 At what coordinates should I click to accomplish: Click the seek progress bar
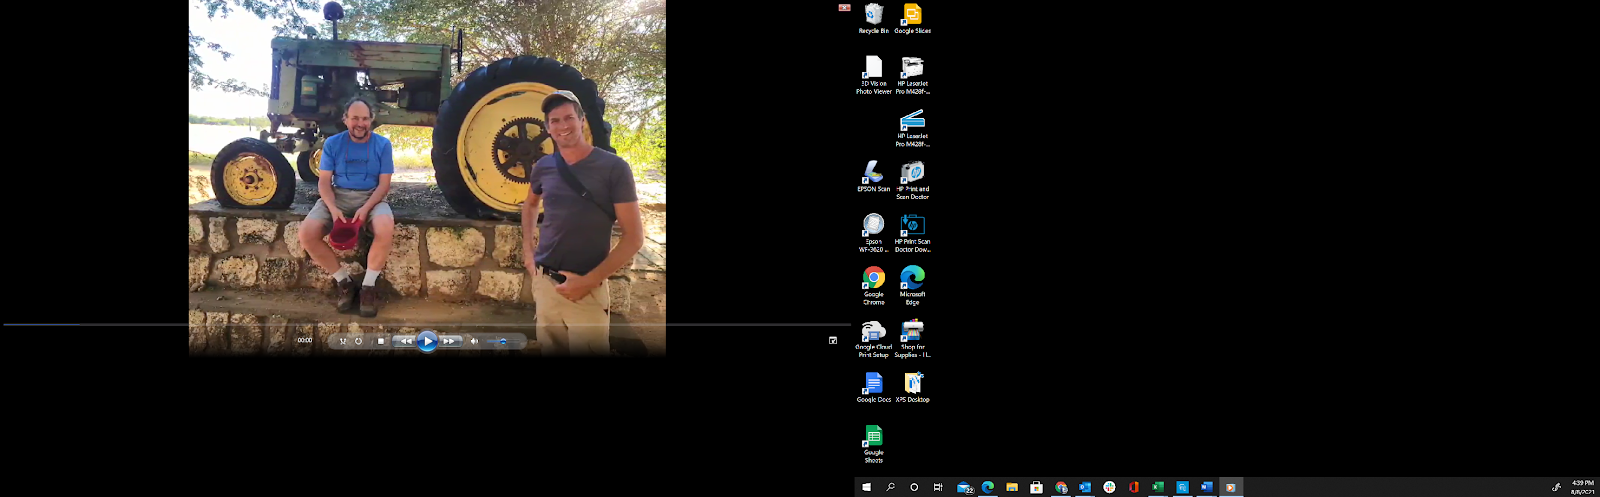coord(427,324)
